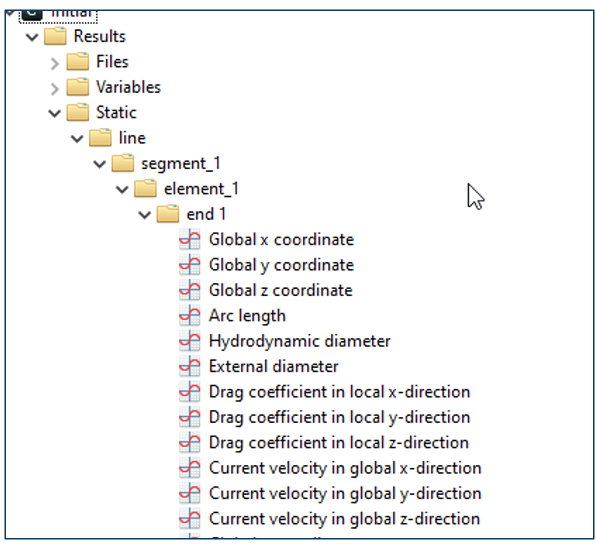
Task: Select Drag coefficient in local x-direction
Action: click(x=339, y=392)
